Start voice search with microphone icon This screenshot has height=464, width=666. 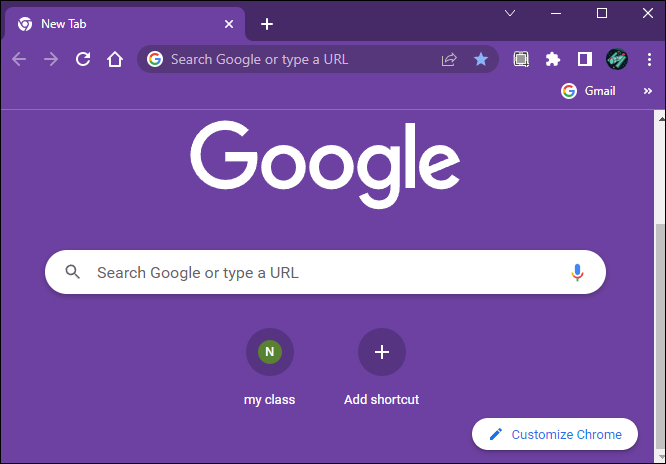point(577,272)
